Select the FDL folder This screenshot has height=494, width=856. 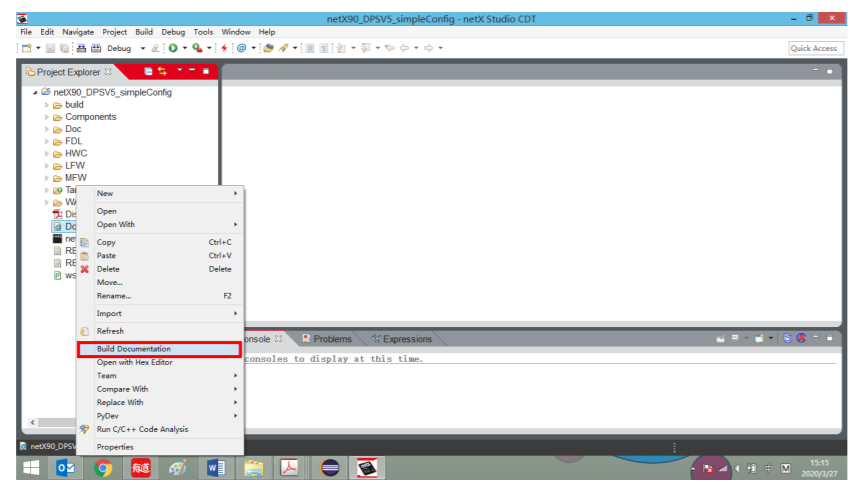coord(74,141)
